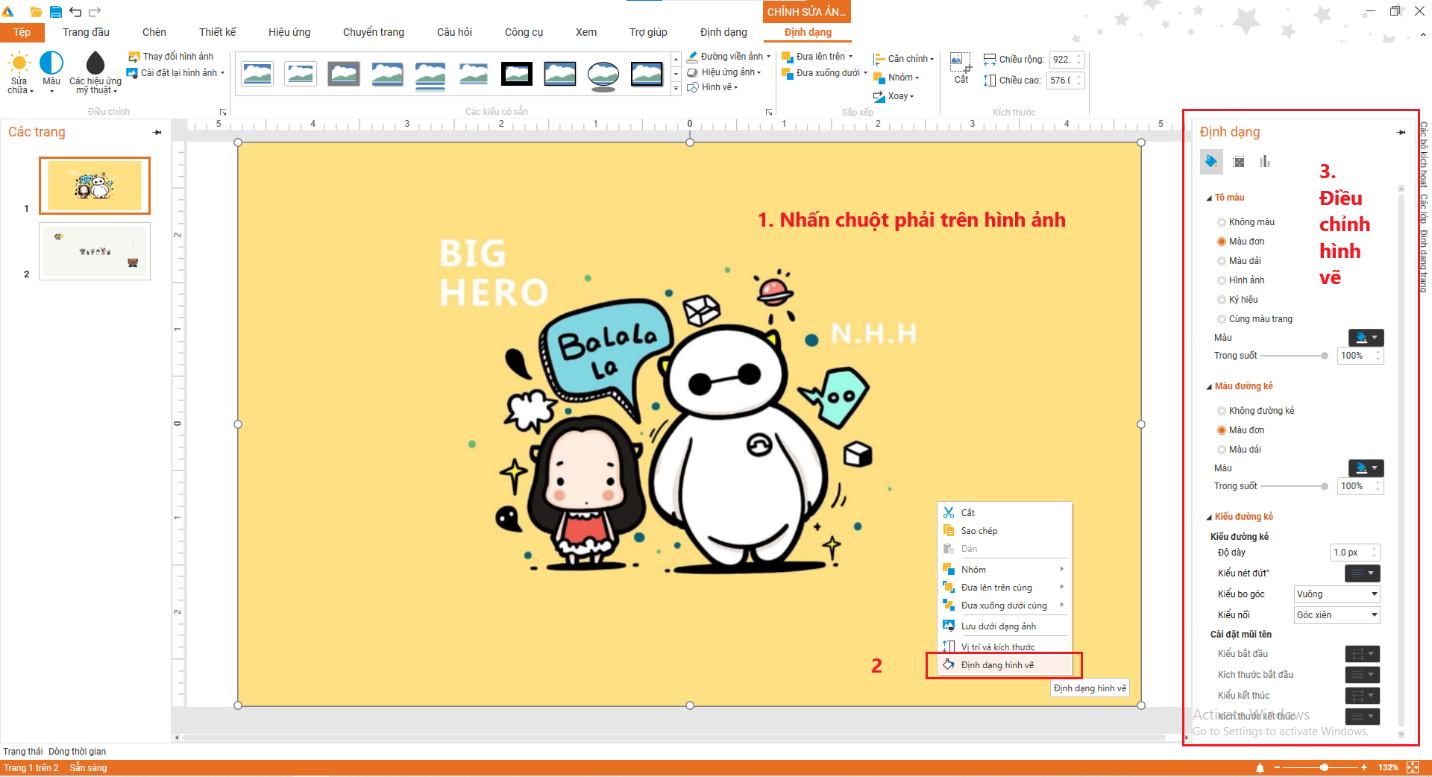1432x777 pixels.
Task: Select Không màu fill option
Action: tap(1245, 222)
